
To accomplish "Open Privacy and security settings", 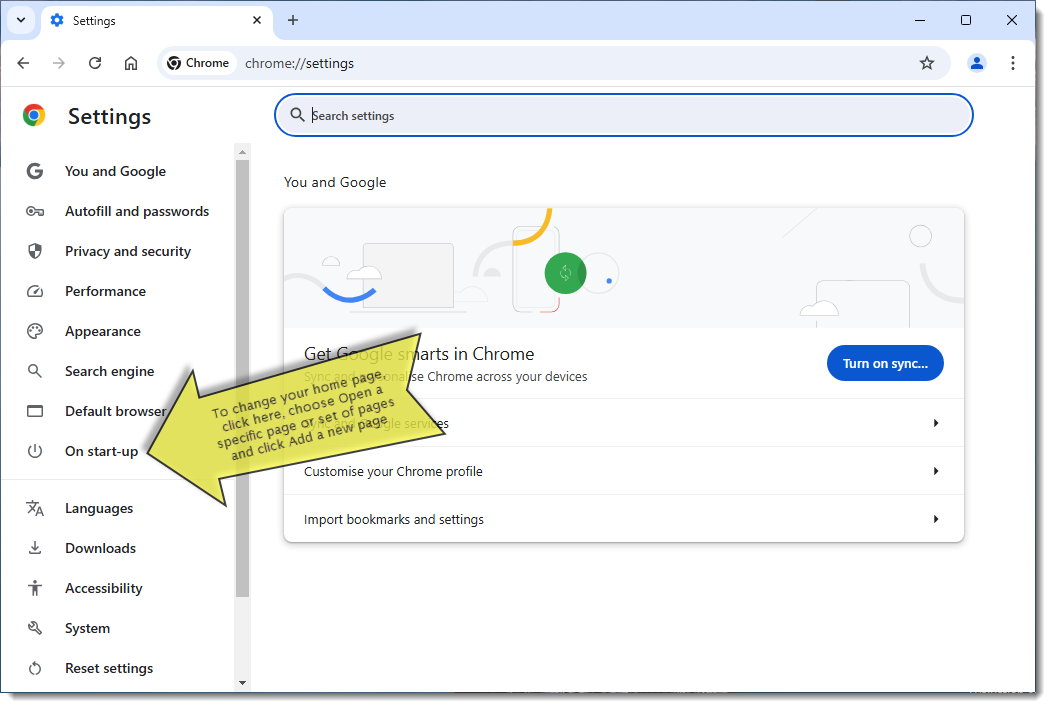I will click(x=127, y=251).
